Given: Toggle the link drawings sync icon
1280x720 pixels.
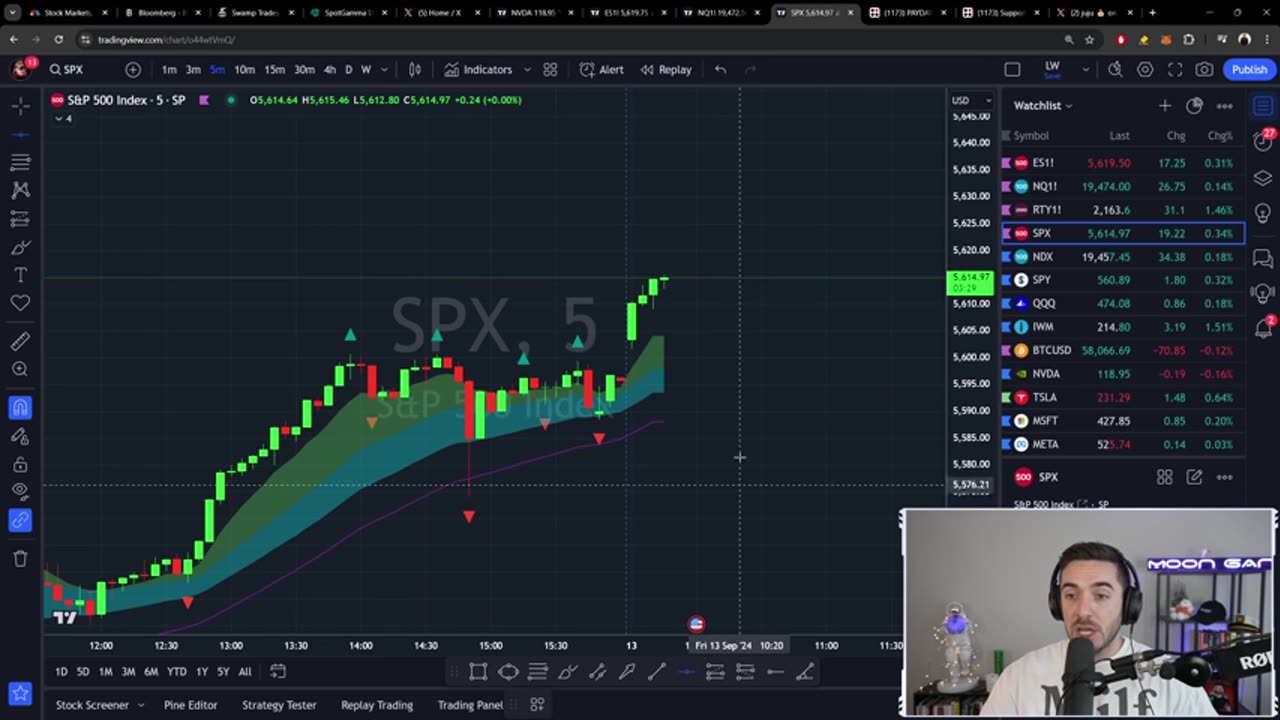Looking at the screenshot, I should tap(20, 520).
